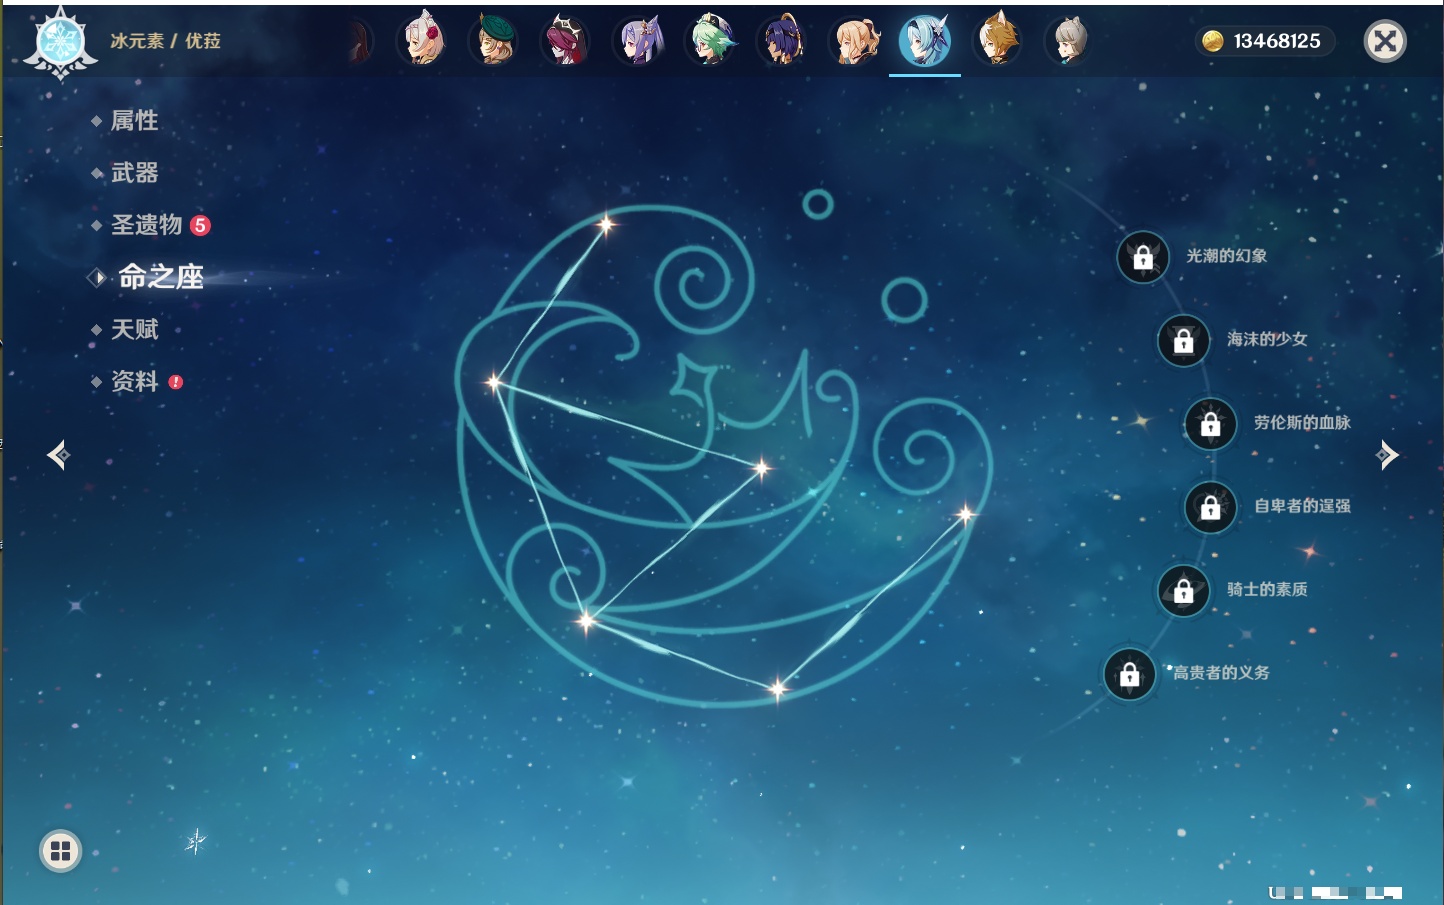The image size is (1444, 905).
Task: Click the lock icon for 自卑者的逞强
Action: (x=1210, y=507)
